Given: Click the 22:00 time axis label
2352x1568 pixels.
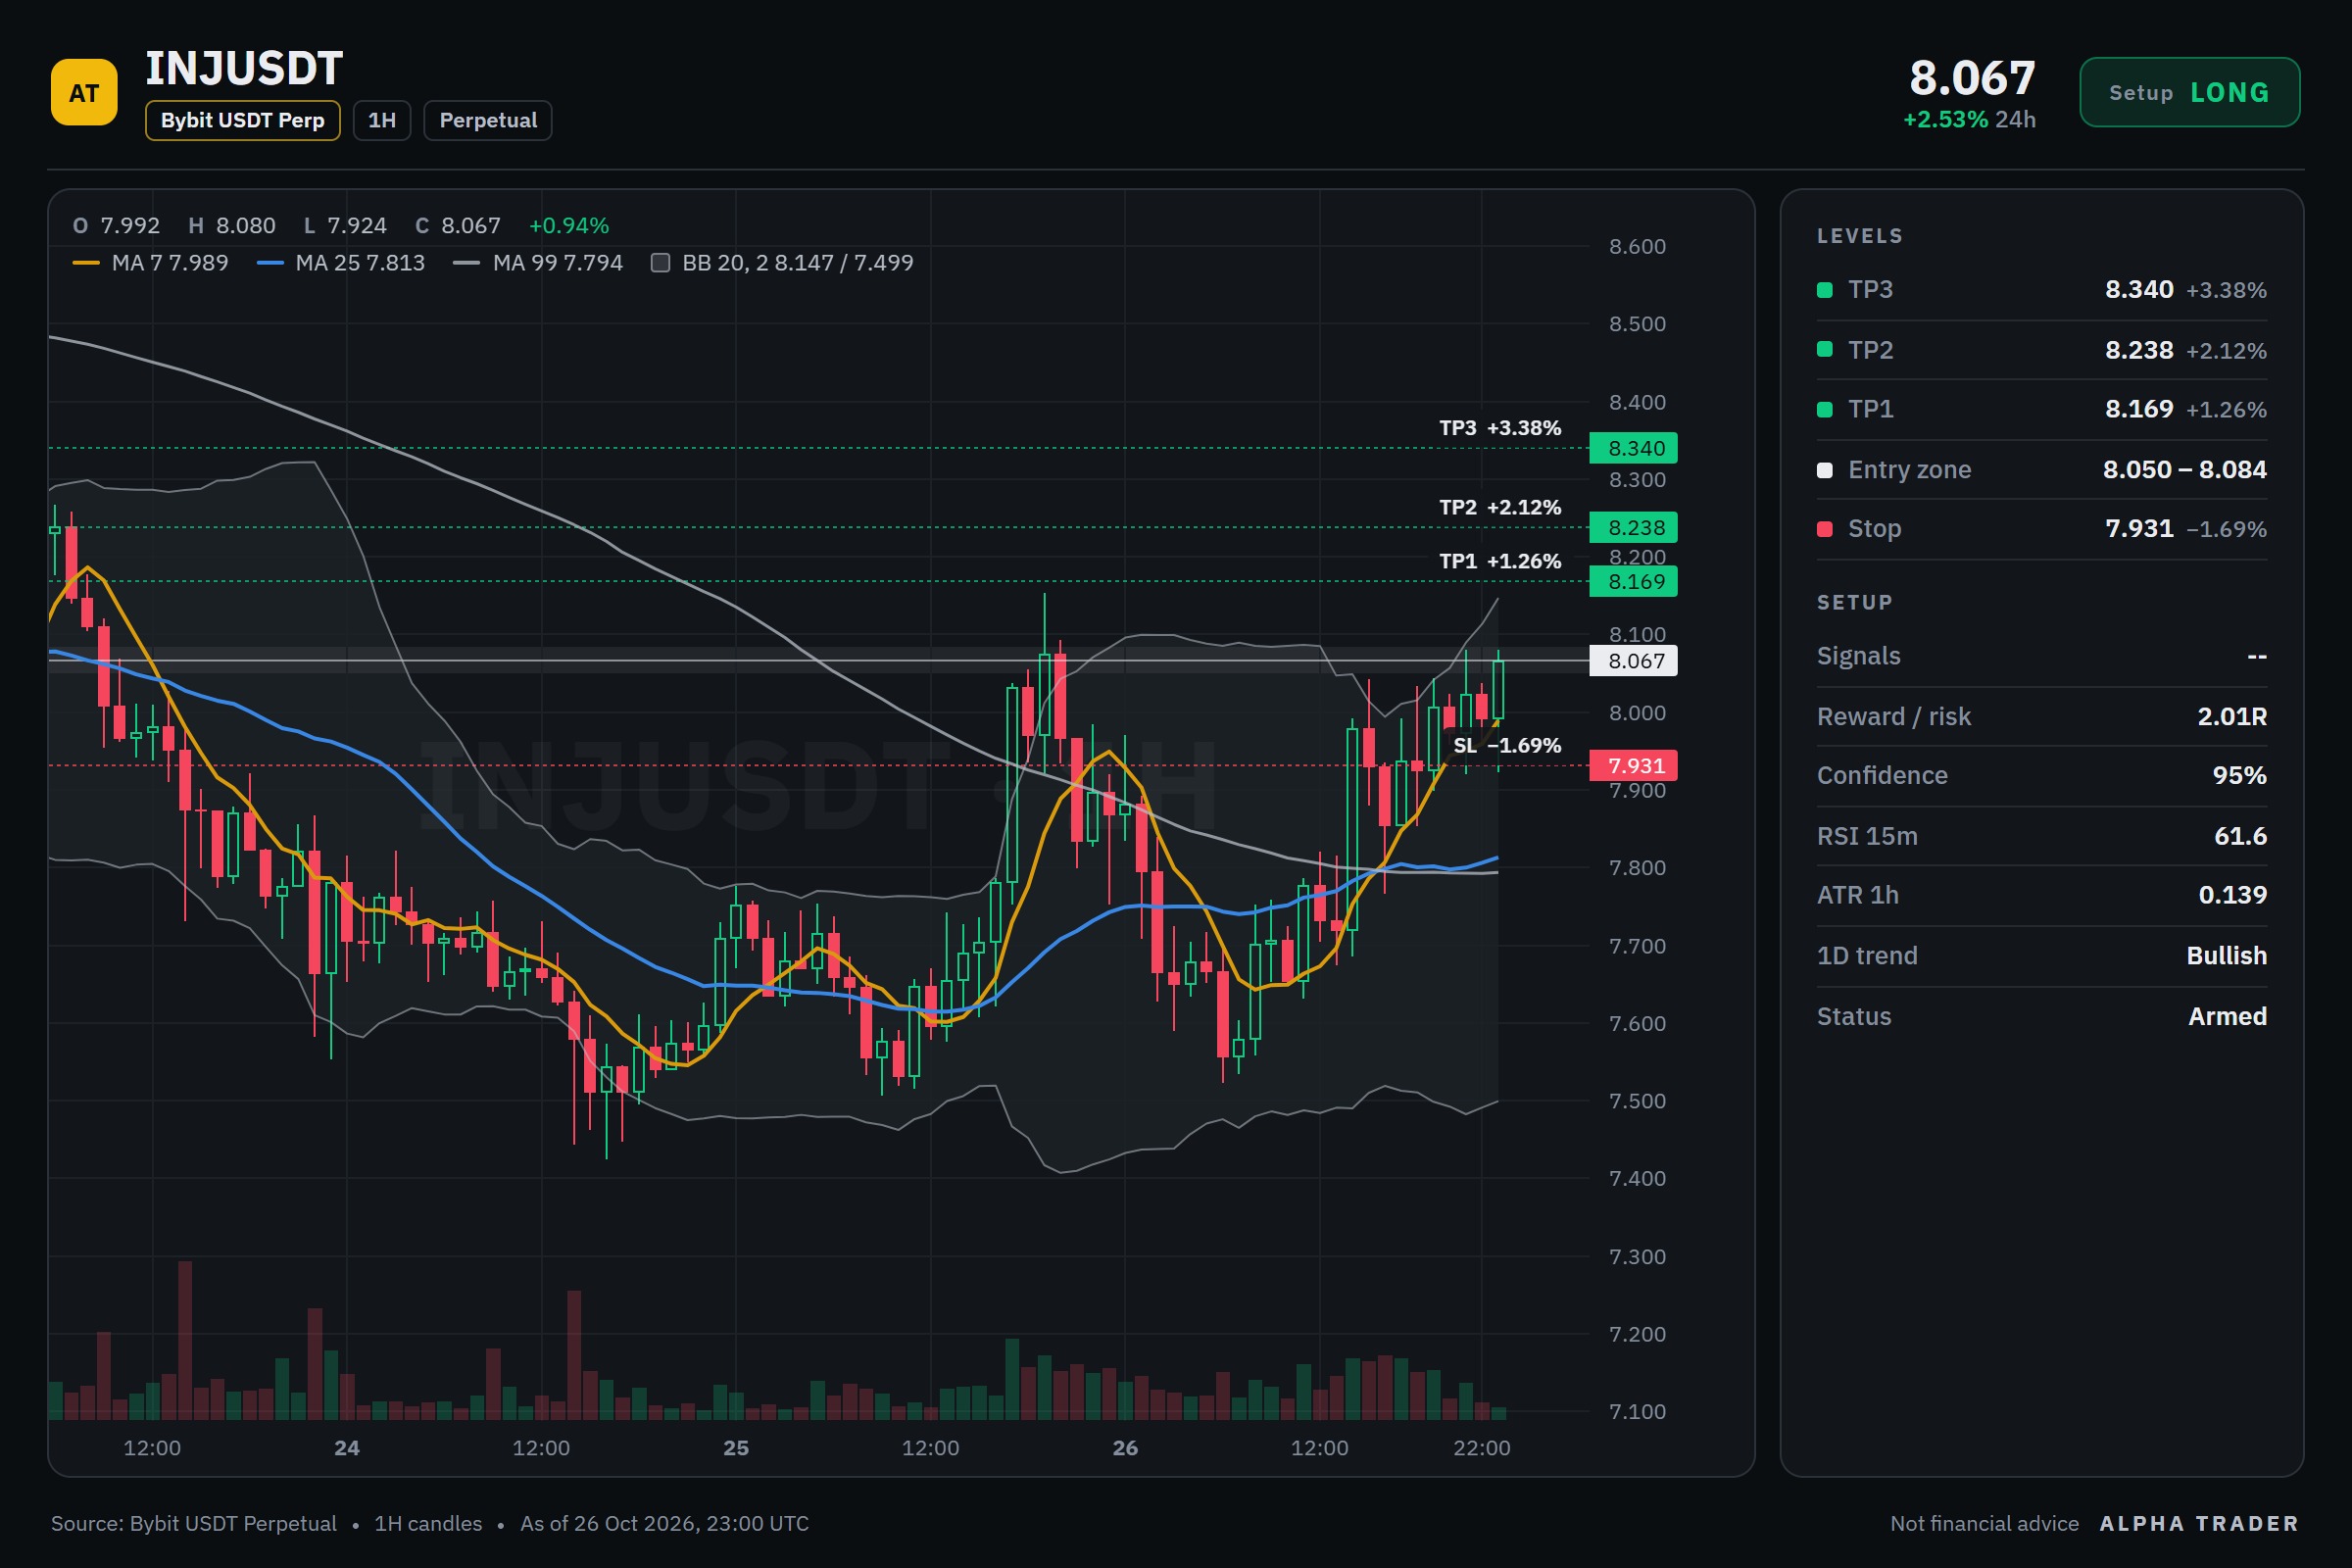Looking at the screenshot, I should click(1481, 1448).
